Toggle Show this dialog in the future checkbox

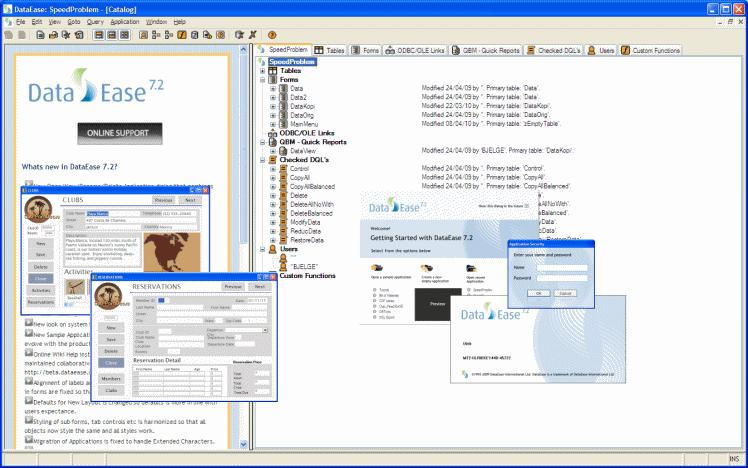(x=527, y=206)
